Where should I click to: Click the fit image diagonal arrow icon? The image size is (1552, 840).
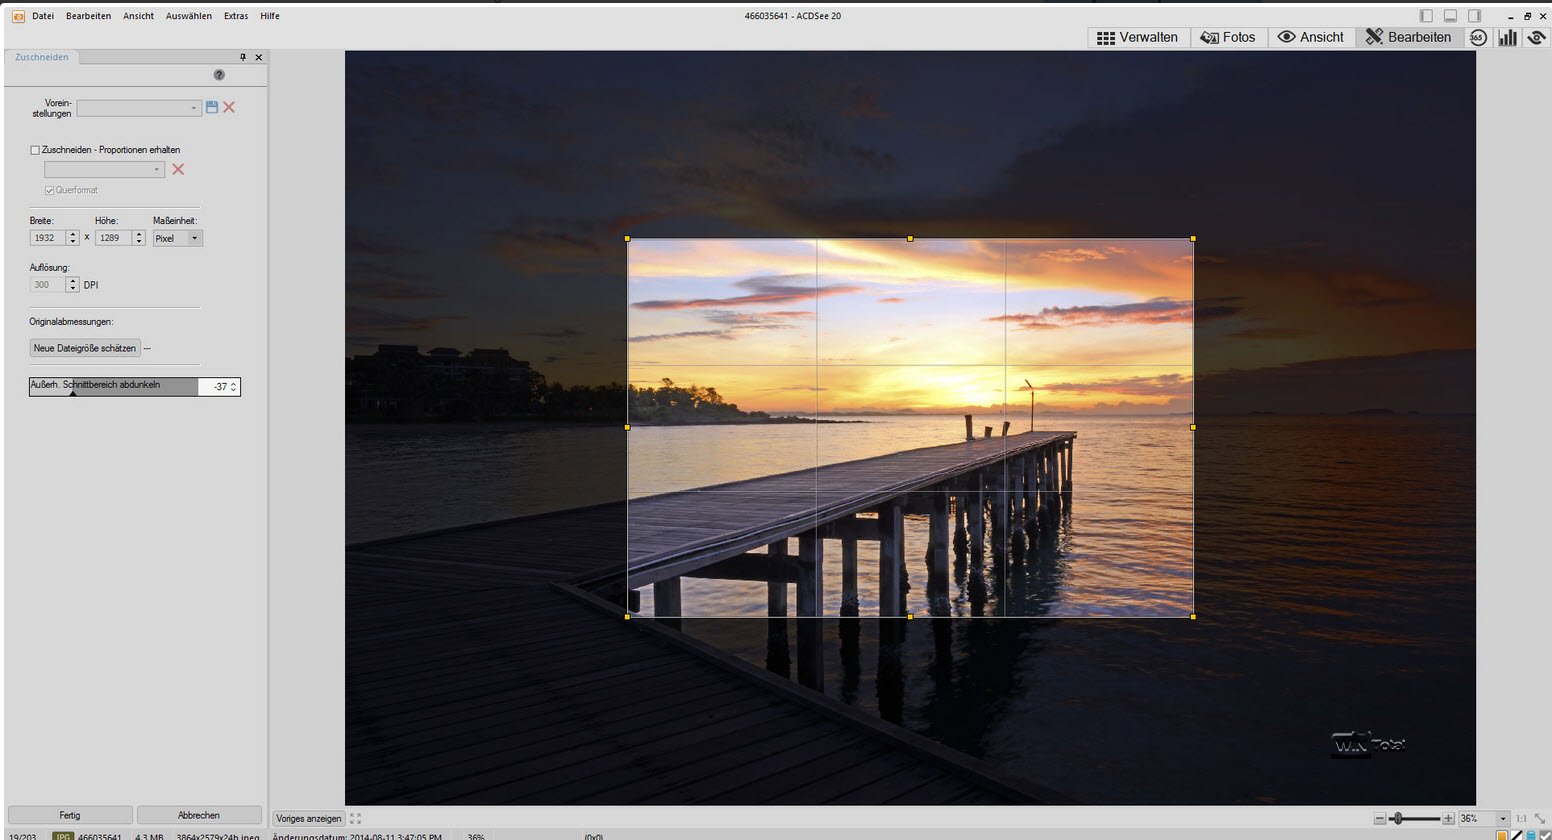pos(1541,818)
